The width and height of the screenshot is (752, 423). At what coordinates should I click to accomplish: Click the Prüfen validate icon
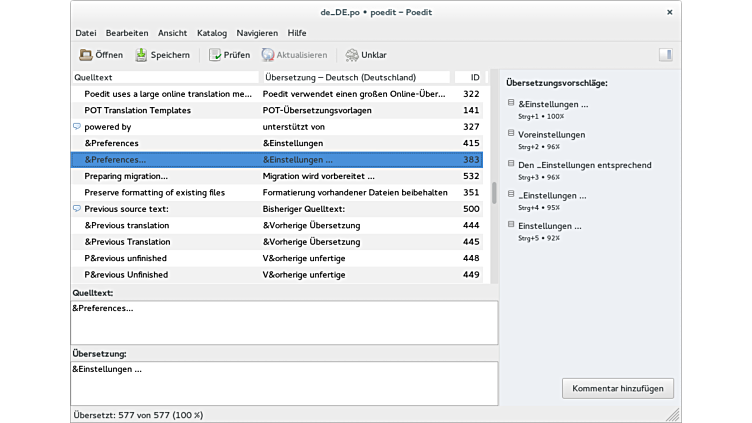(x=214, y=55)
